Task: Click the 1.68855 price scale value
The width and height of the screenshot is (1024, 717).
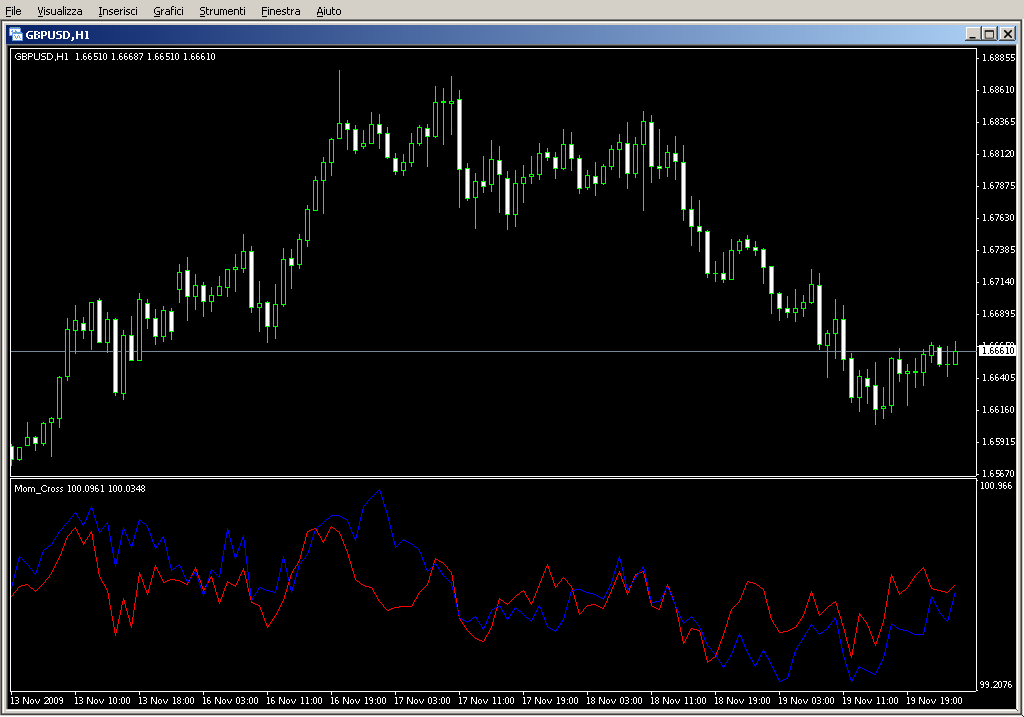Action: pos(999,57)
